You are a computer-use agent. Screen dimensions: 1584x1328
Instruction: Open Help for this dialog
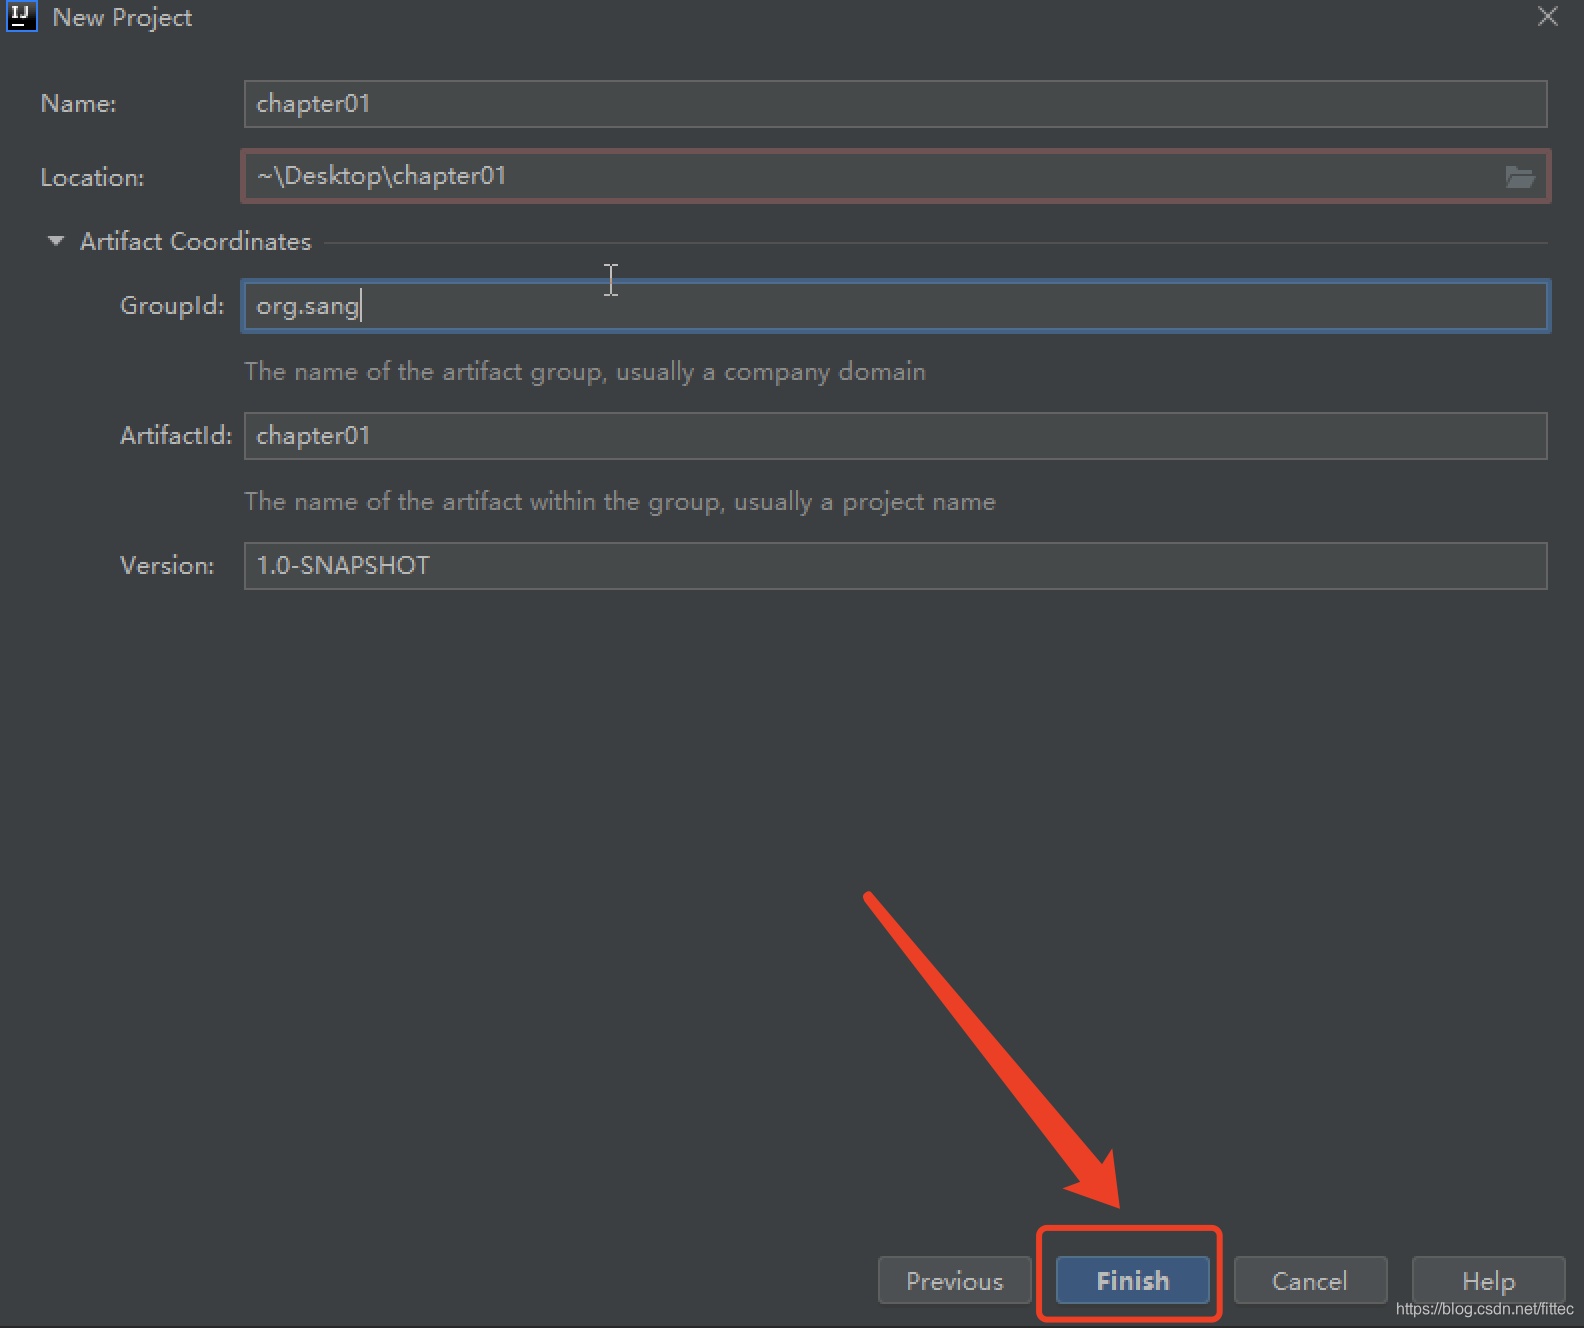[x=1488, y=1281]
